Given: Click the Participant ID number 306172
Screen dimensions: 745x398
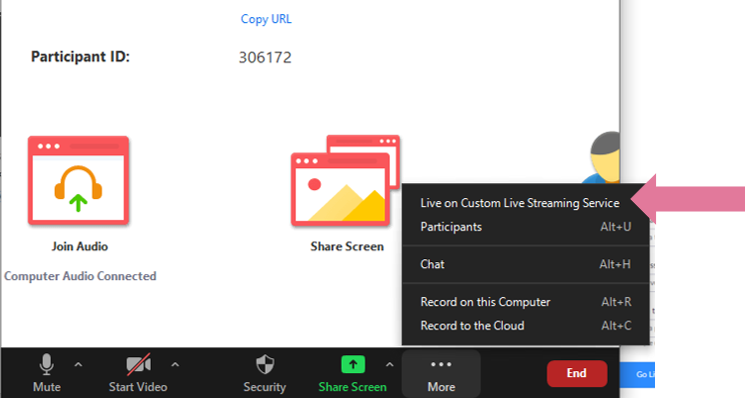Looking at the screenshot, I should click(x=265, y=57).
